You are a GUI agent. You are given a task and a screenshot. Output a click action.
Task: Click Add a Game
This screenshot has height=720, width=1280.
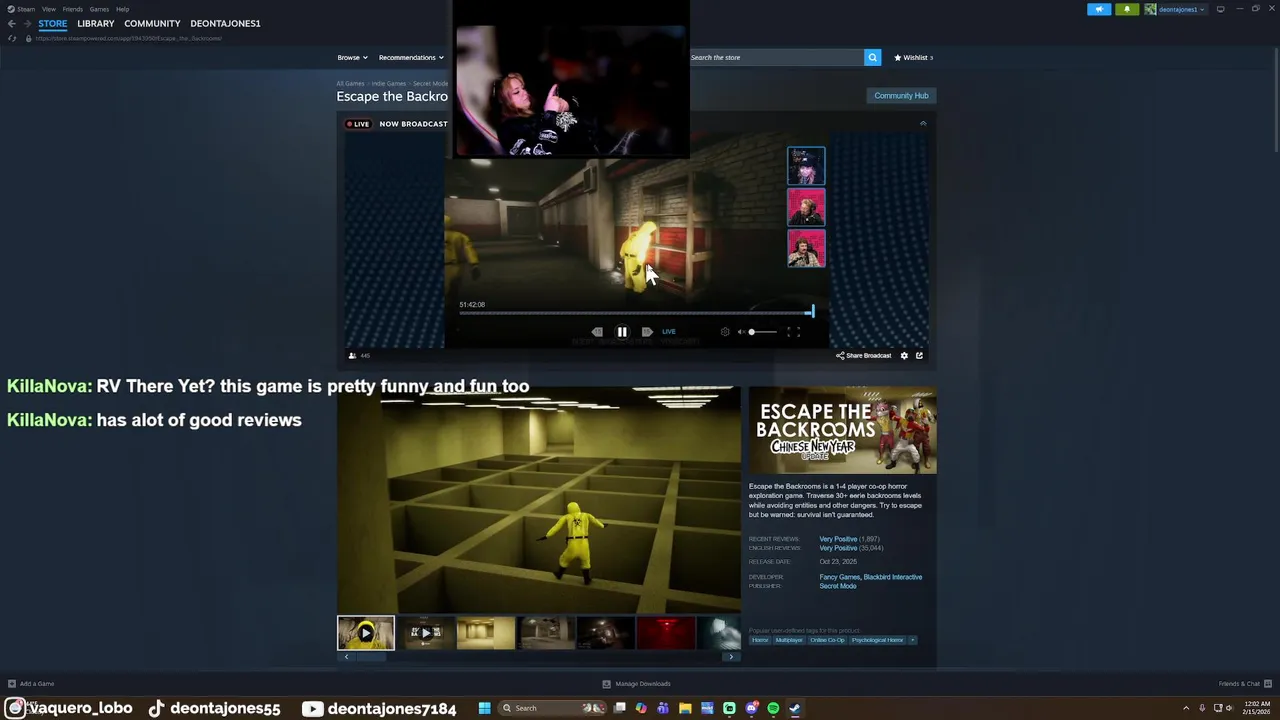pos(31,684)
